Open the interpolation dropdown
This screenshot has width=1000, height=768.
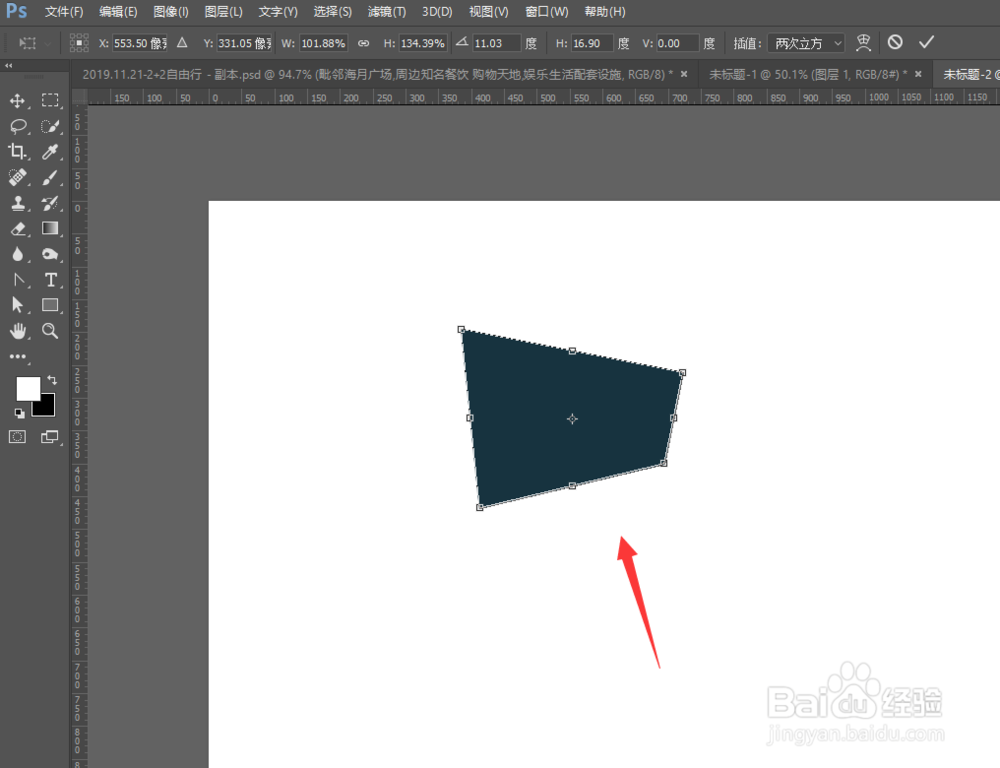(806, 43)
